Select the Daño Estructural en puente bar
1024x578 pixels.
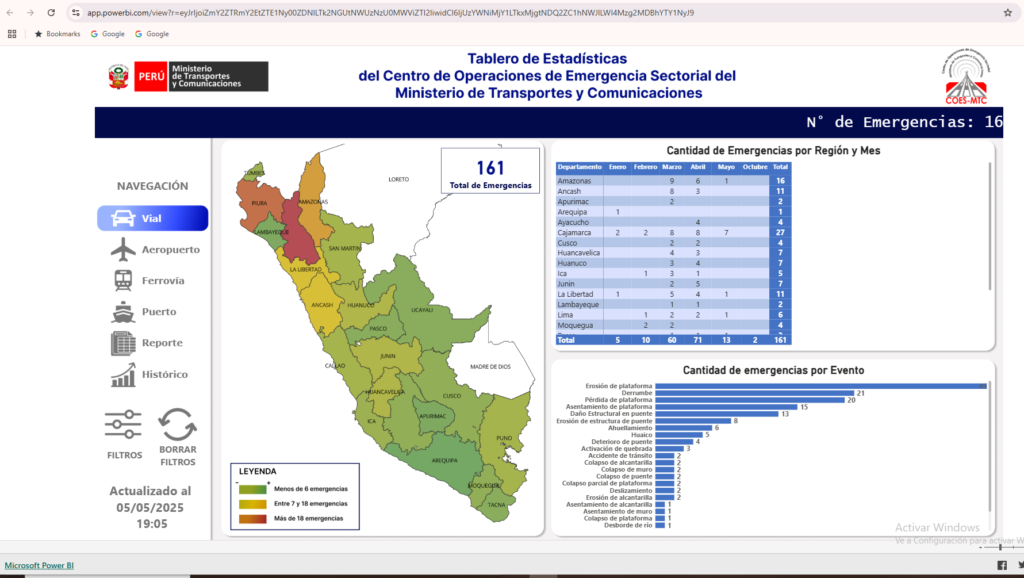click(717, 414)
